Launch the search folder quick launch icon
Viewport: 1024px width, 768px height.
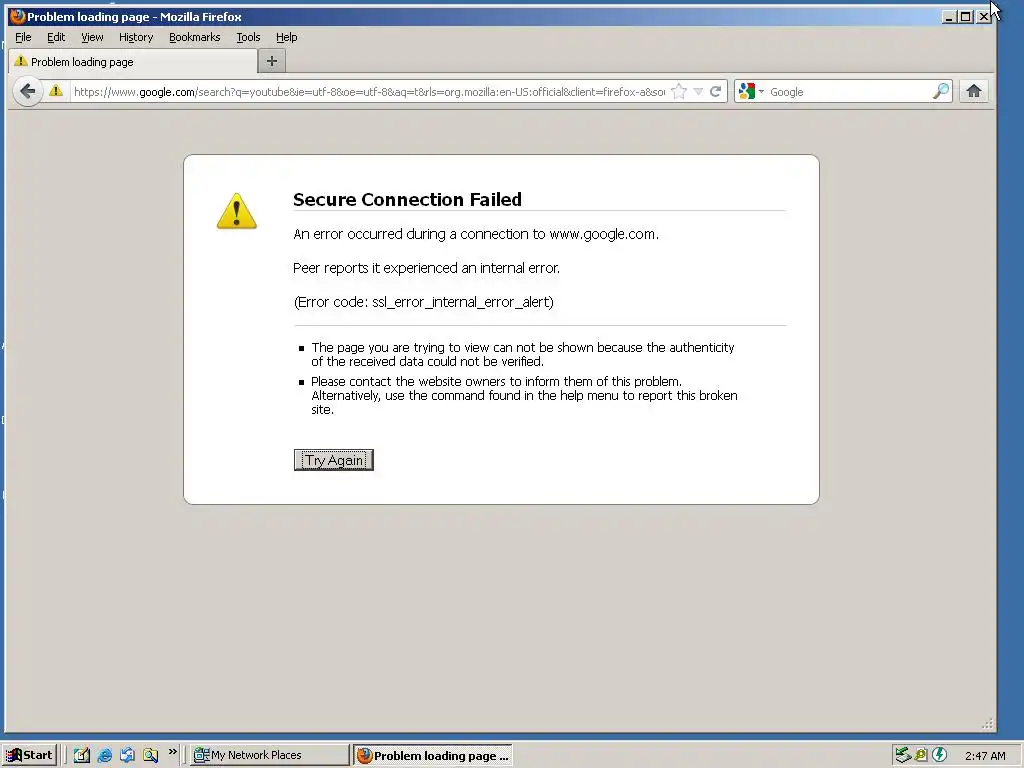point(150,755)
